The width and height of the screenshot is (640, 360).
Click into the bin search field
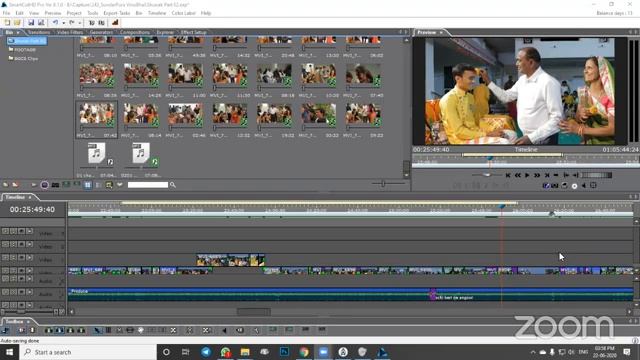click(148, 185)
